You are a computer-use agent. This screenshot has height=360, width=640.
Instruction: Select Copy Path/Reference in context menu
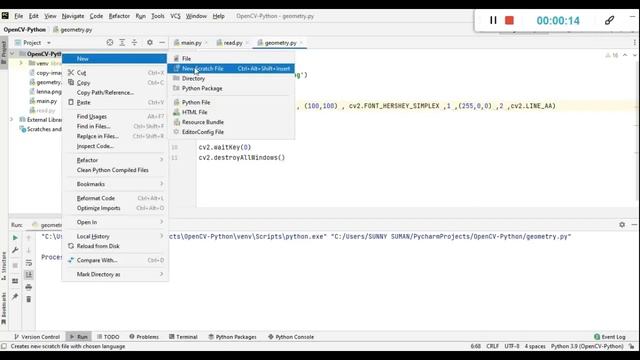coord(115,93)
